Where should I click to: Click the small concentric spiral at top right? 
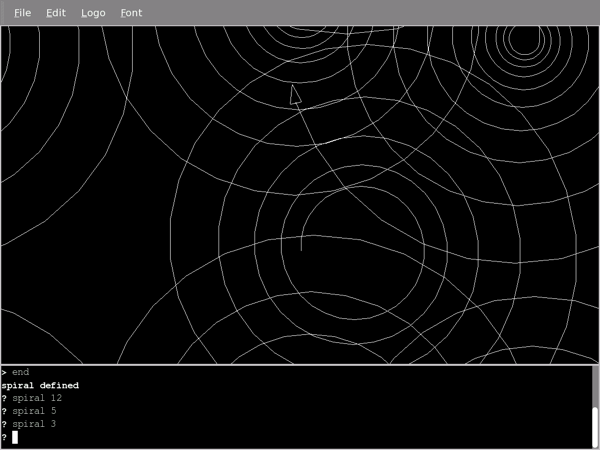coord(523,40)
